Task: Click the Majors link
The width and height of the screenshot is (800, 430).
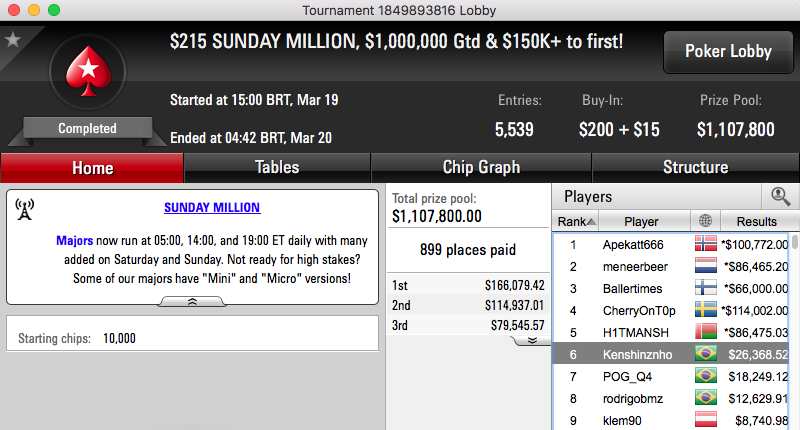Action: coord(74,240)
